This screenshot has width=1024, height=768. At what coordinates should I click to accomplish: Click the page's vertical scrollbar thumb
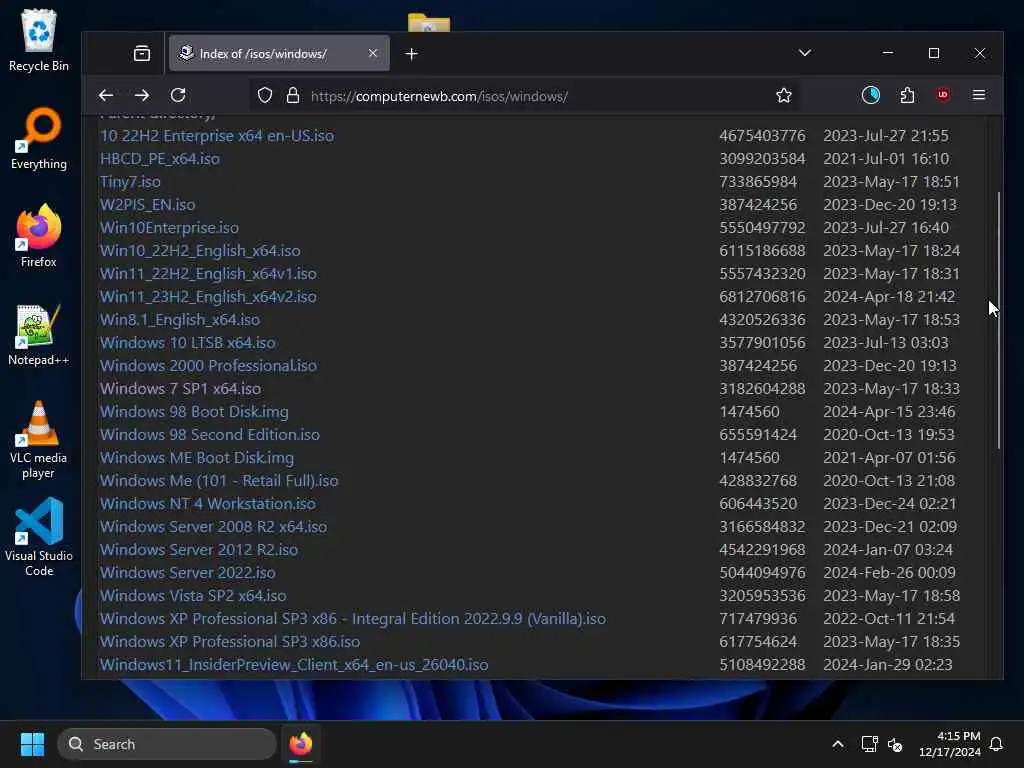coord(999,320)
